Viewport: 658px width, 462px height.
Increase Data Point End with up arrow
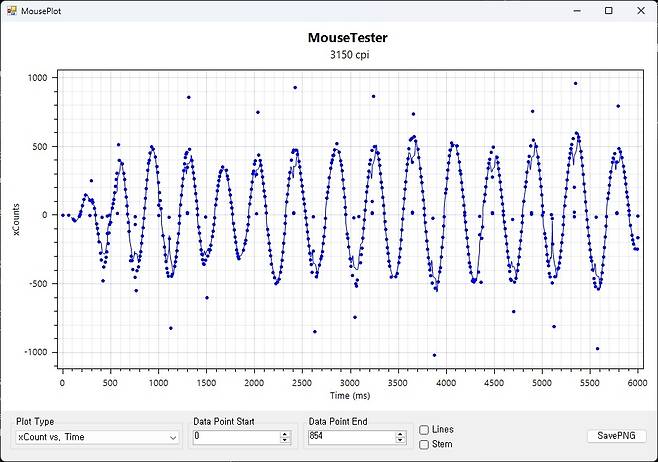pyautogui.click(x=400, y=434)
